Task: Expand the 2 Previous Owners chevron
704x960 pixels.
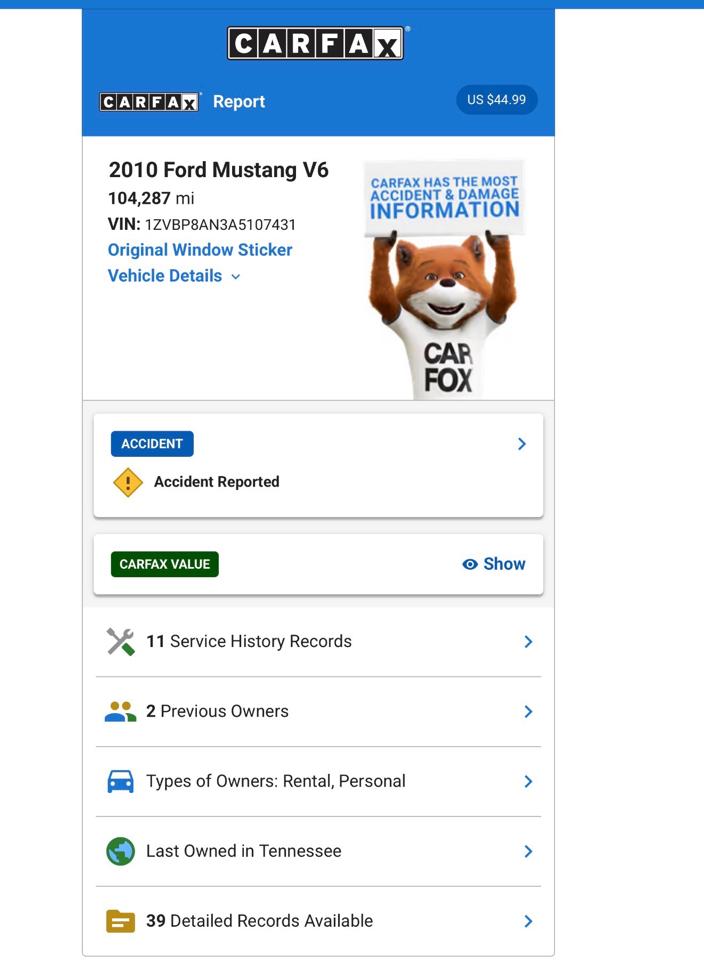Action: point(528,711)
